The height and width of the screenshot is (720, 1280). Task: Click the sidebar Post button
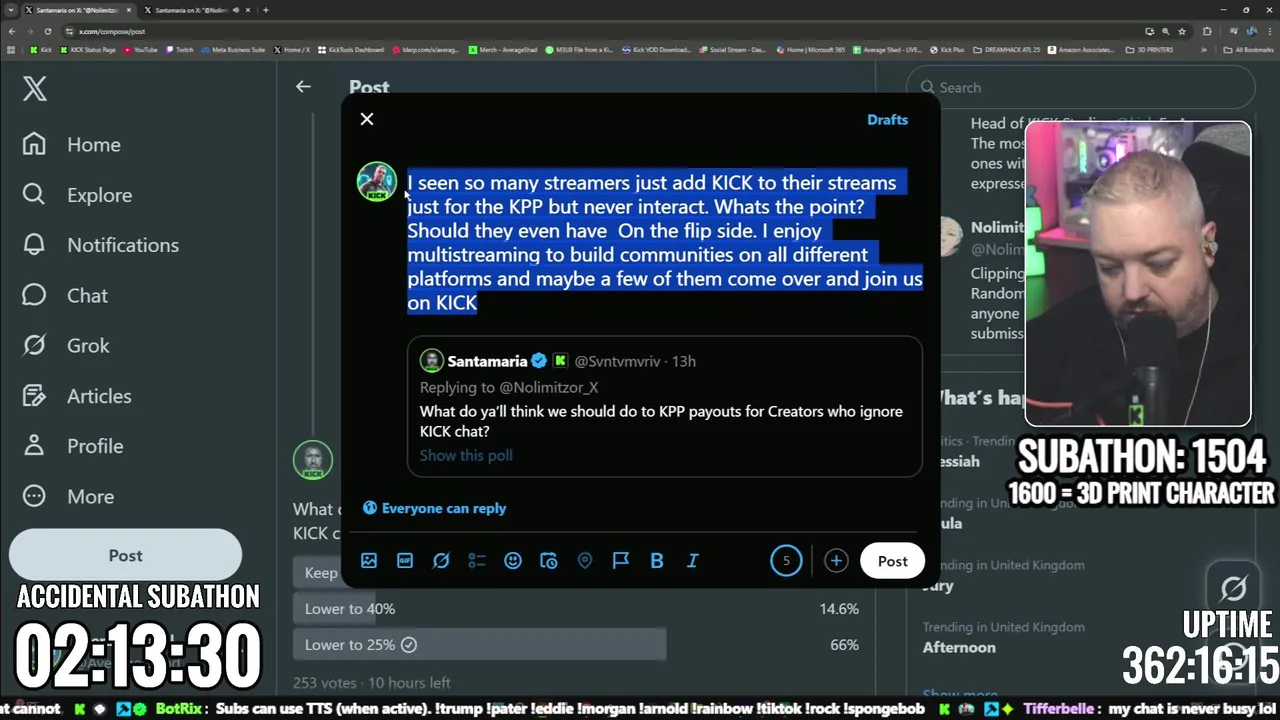click(125, 556)
